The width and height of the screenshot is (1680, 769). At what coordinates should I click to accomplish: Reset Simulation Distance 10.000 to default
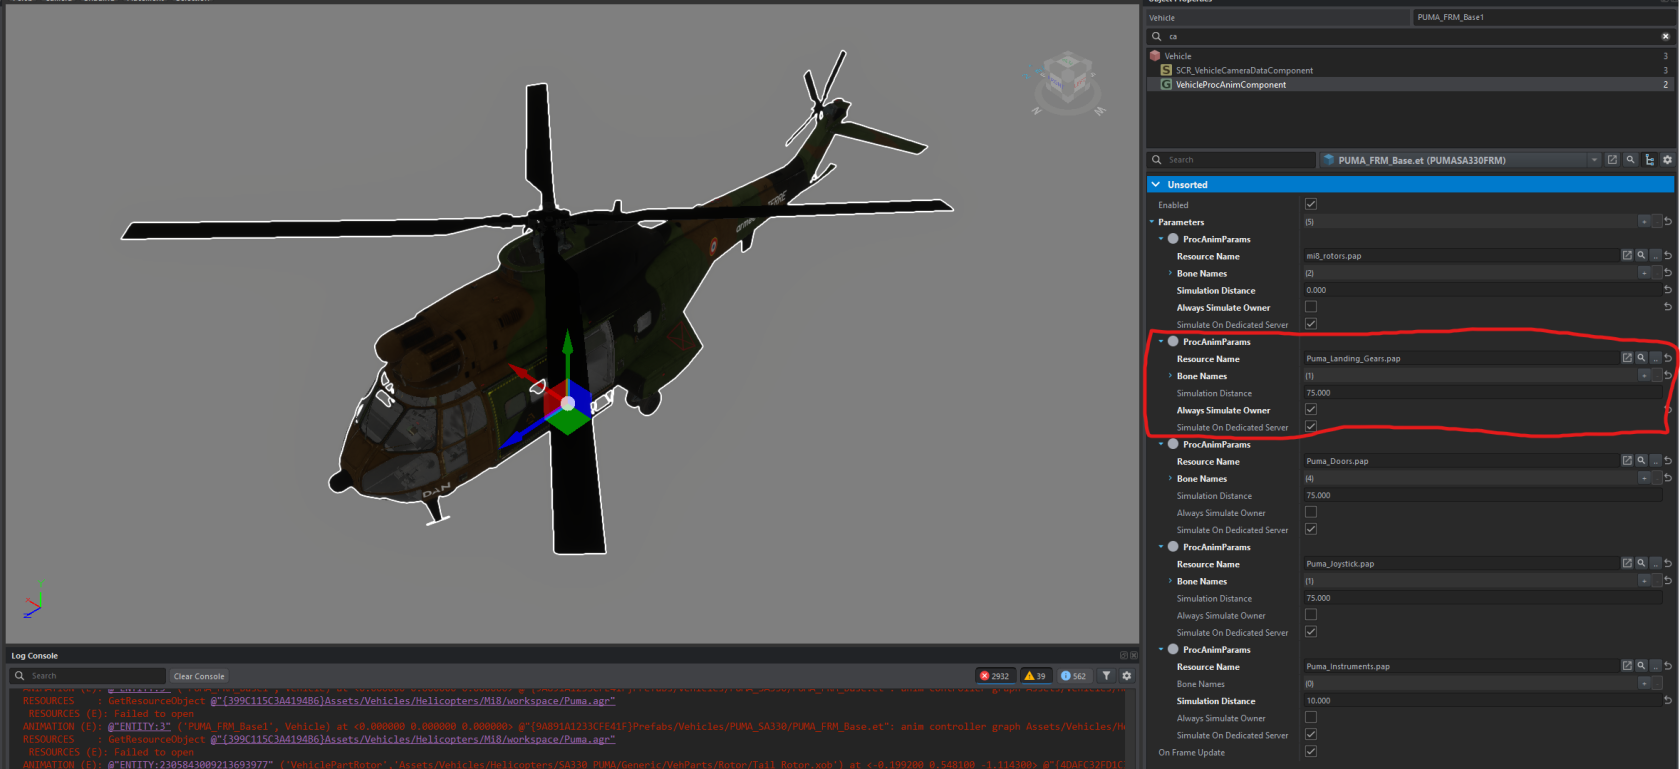tap(1668, 701)
